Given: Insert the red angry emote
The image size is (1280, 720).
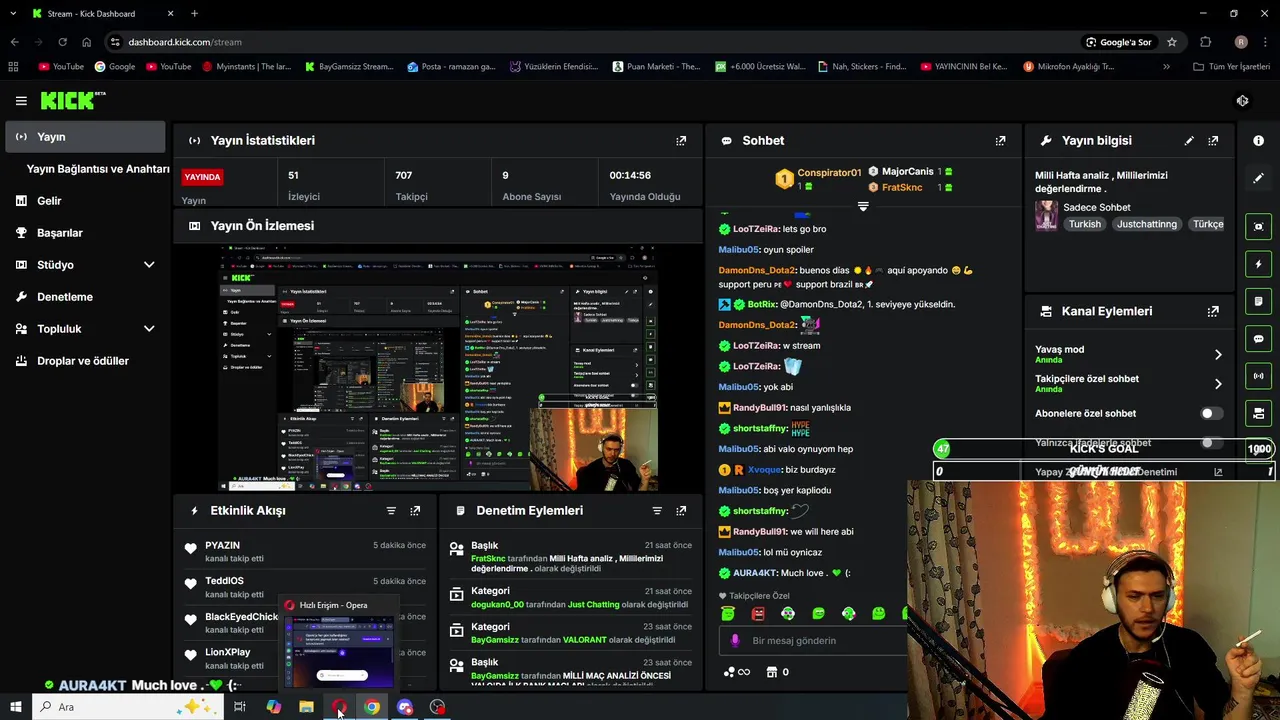Looking at the screenshot, I should [758, 613].
